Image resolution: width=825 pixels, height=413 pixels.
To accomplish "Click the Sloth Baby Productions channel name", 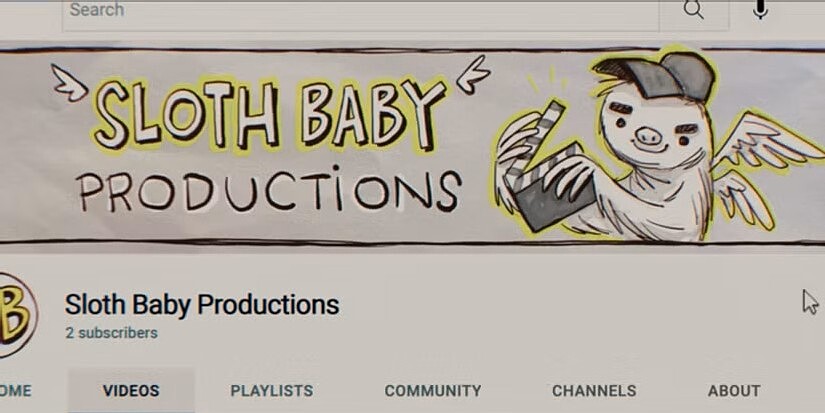I will tap(202, 305).
